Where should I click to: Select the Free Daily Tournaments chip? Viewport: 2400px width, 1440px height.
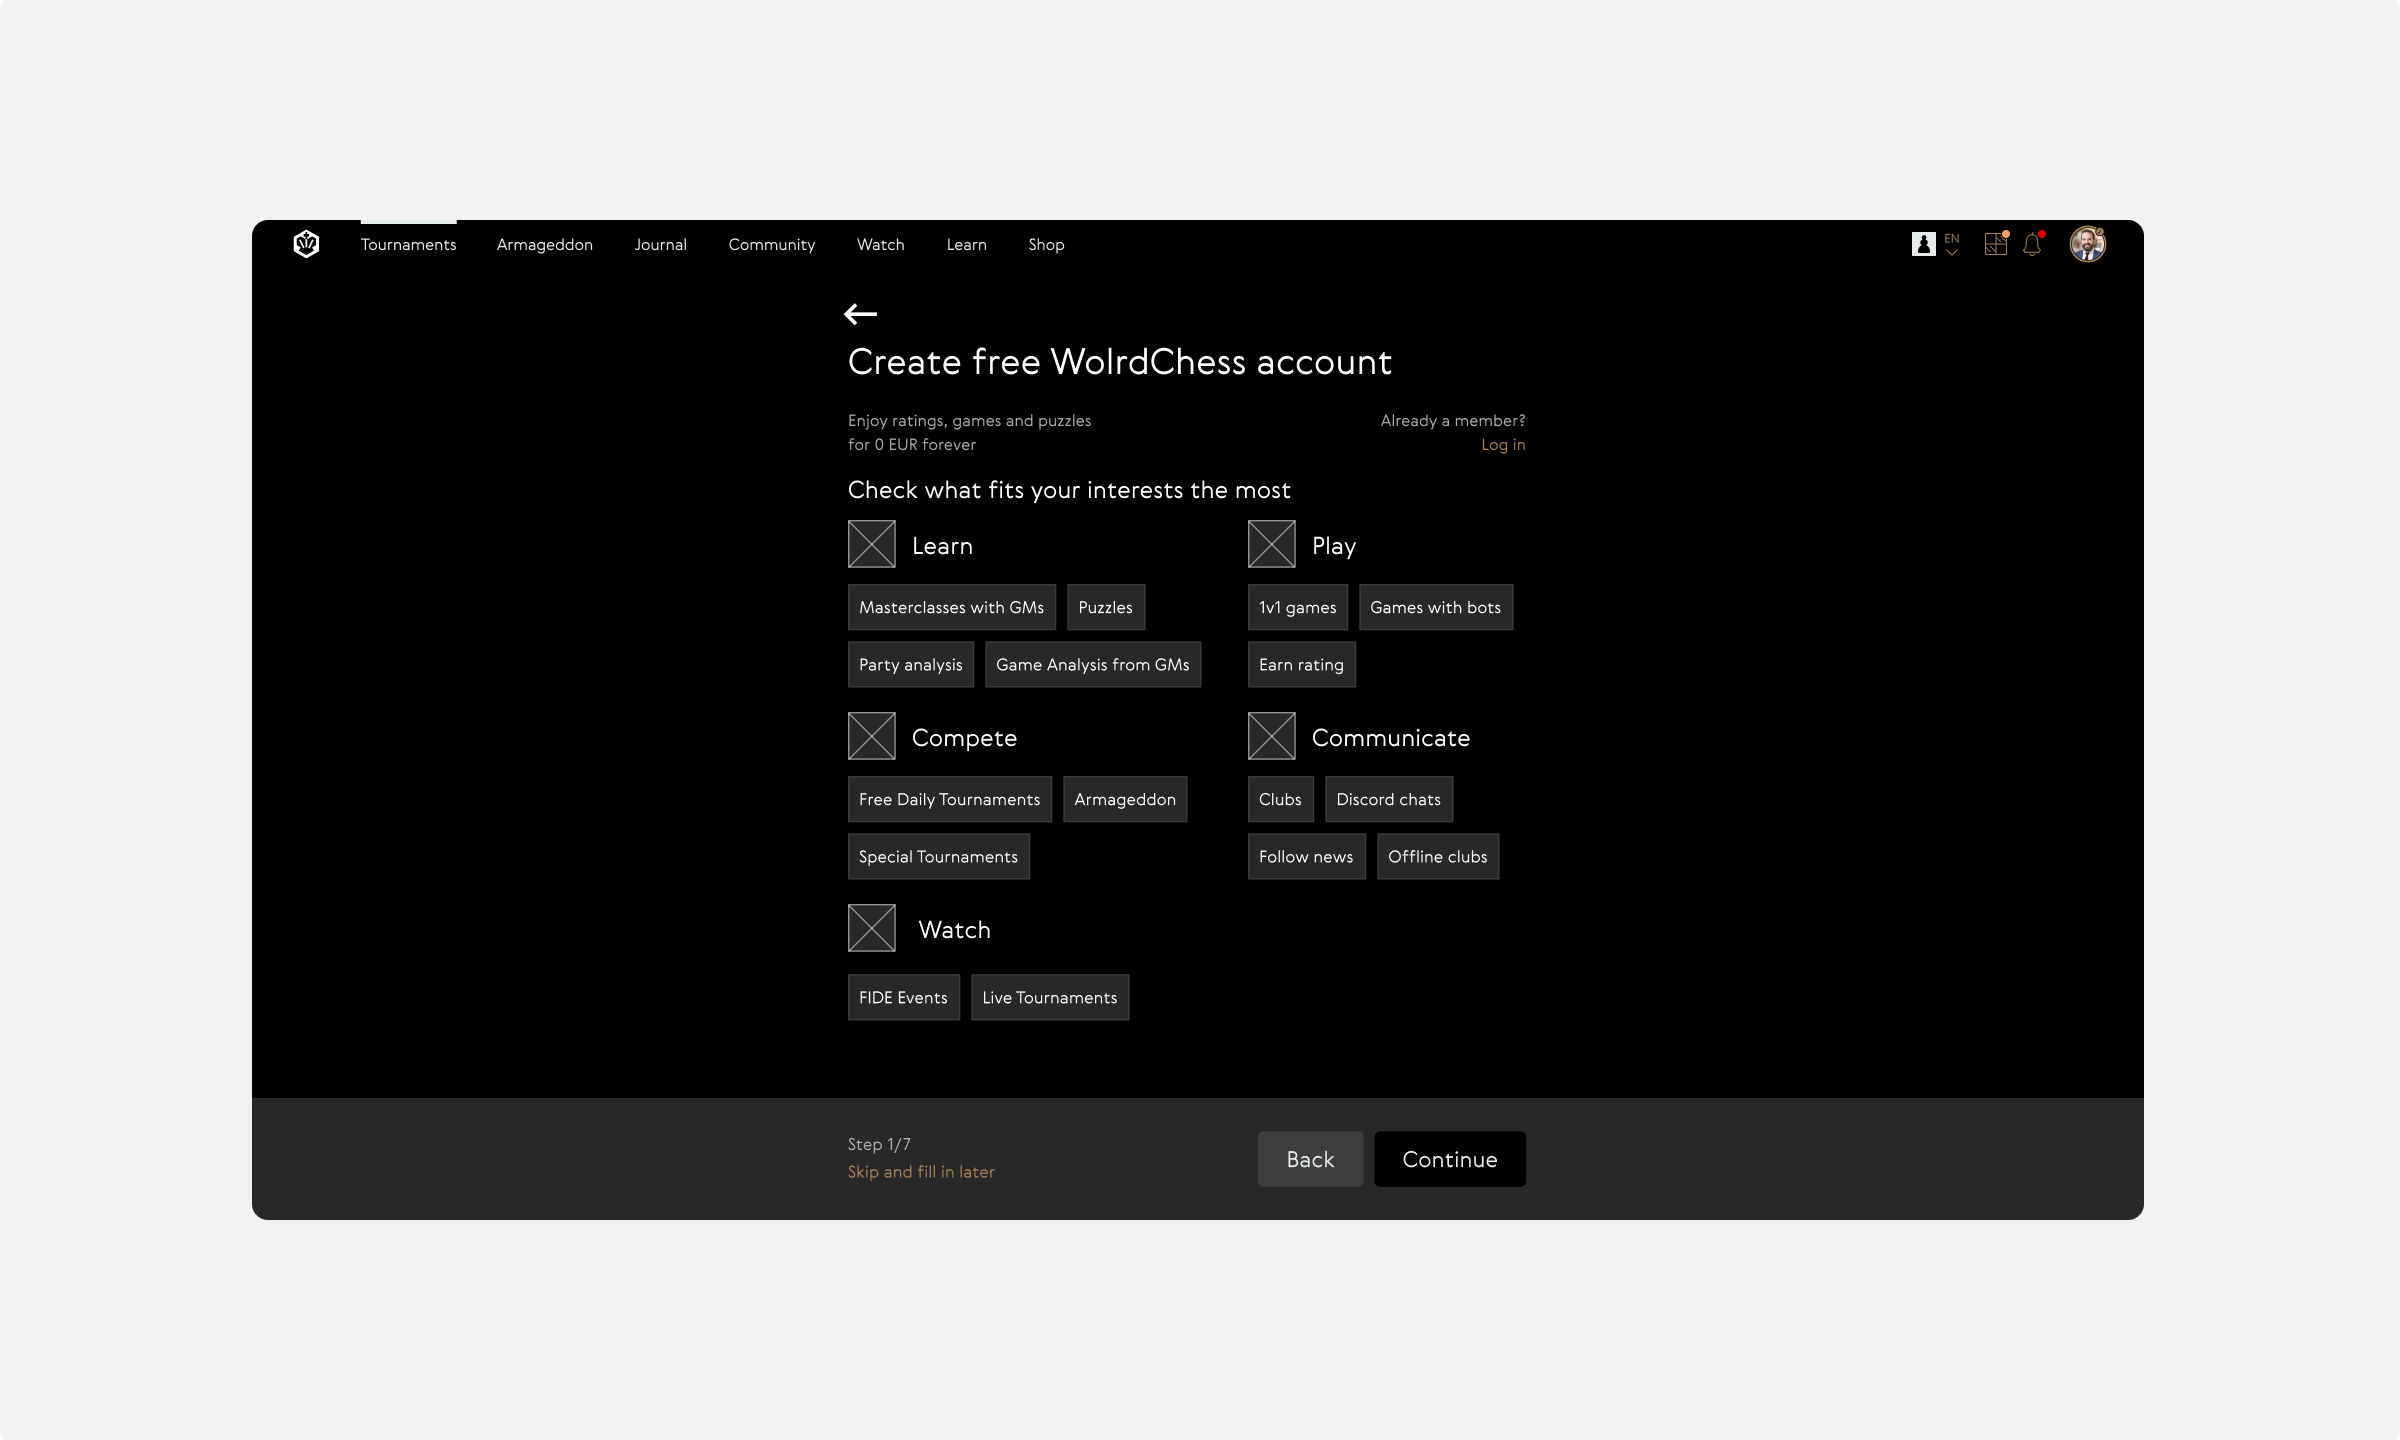coord(949,799)
